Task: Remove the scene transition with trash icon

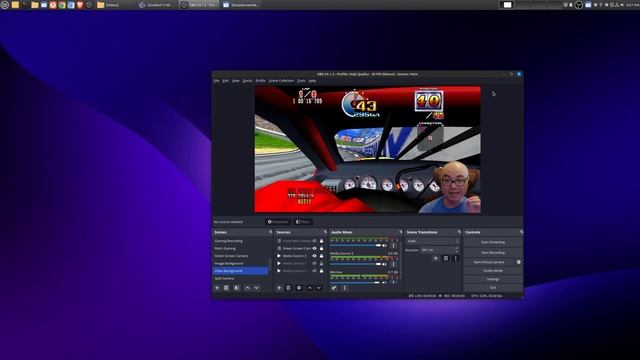Action: coord(446,258)
